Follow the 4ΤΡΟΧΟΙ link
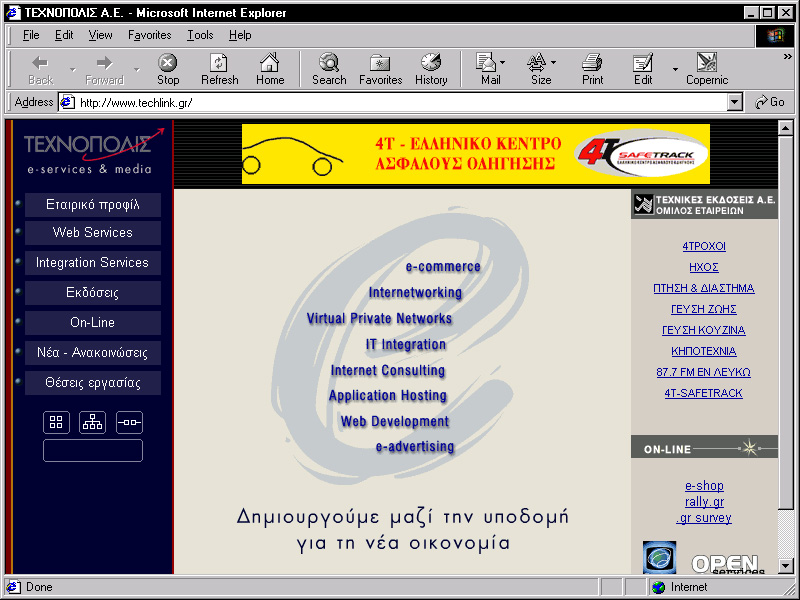Screen dimensions: 800x600 click(x=704, y=246)
